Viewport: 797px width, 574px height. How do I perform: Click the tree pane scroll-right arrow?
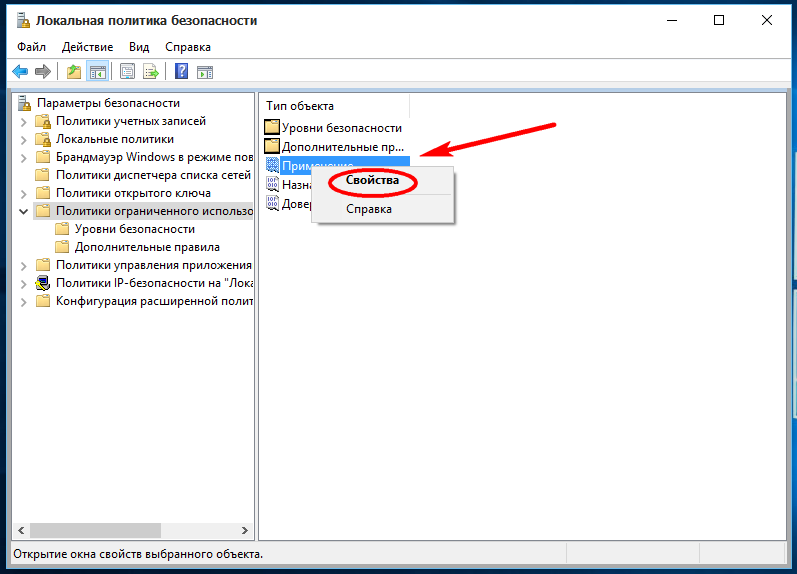[x=244, y=530]
